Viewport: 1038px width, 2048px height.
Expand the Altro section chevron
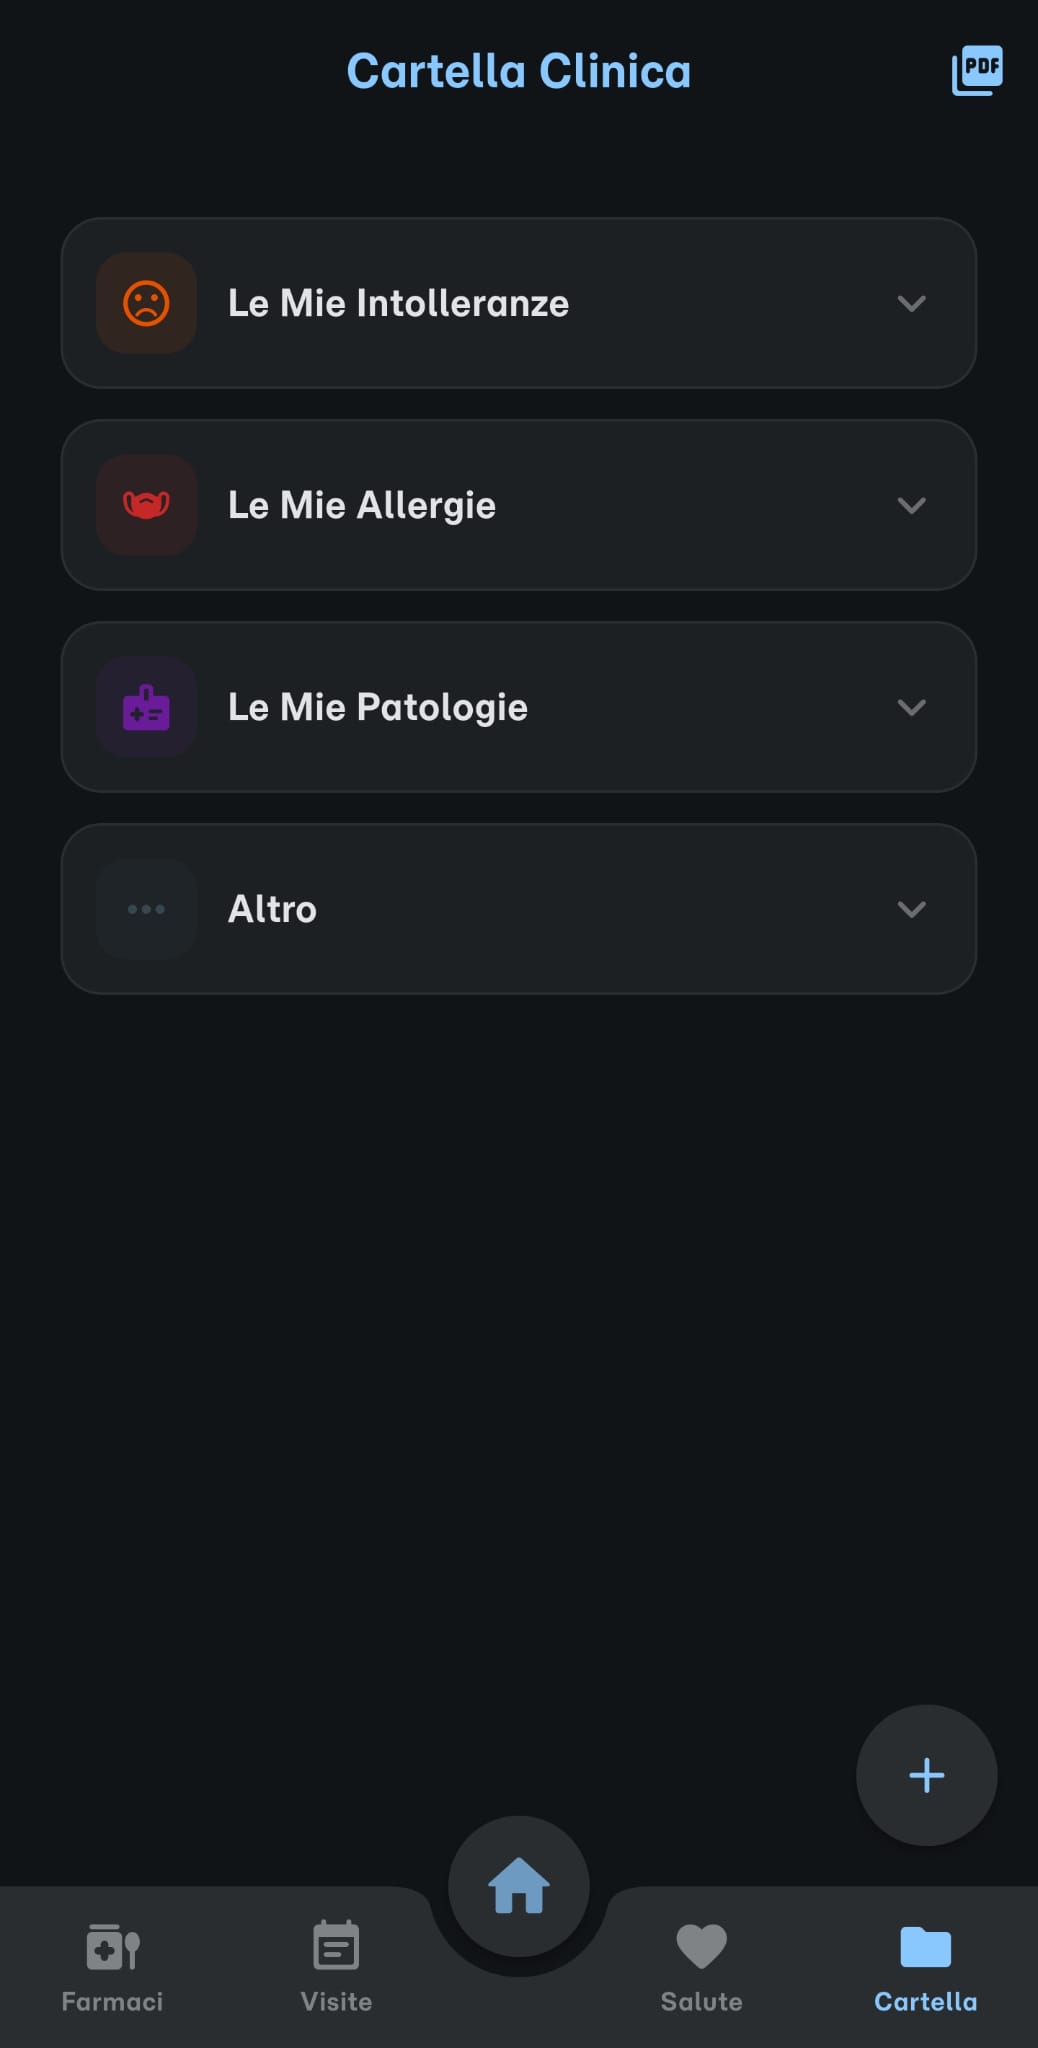[911, 909]
